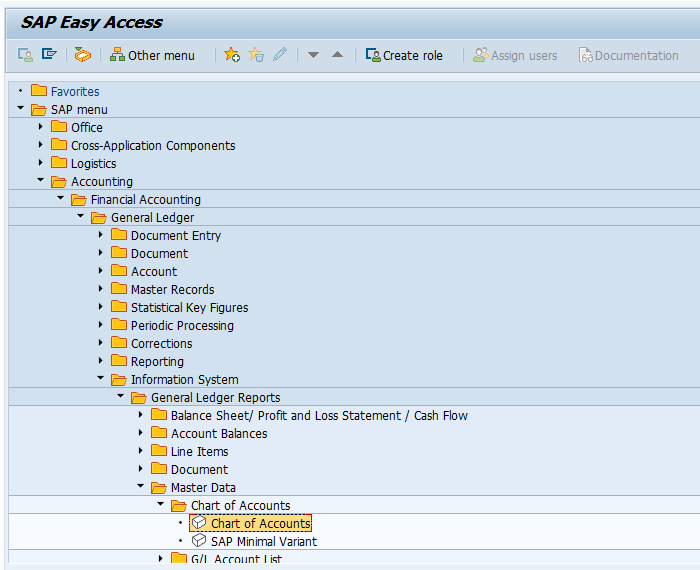Click Delete Favorites star icon
The width and height of the screenshot is (700, 570).
point(256,55)
